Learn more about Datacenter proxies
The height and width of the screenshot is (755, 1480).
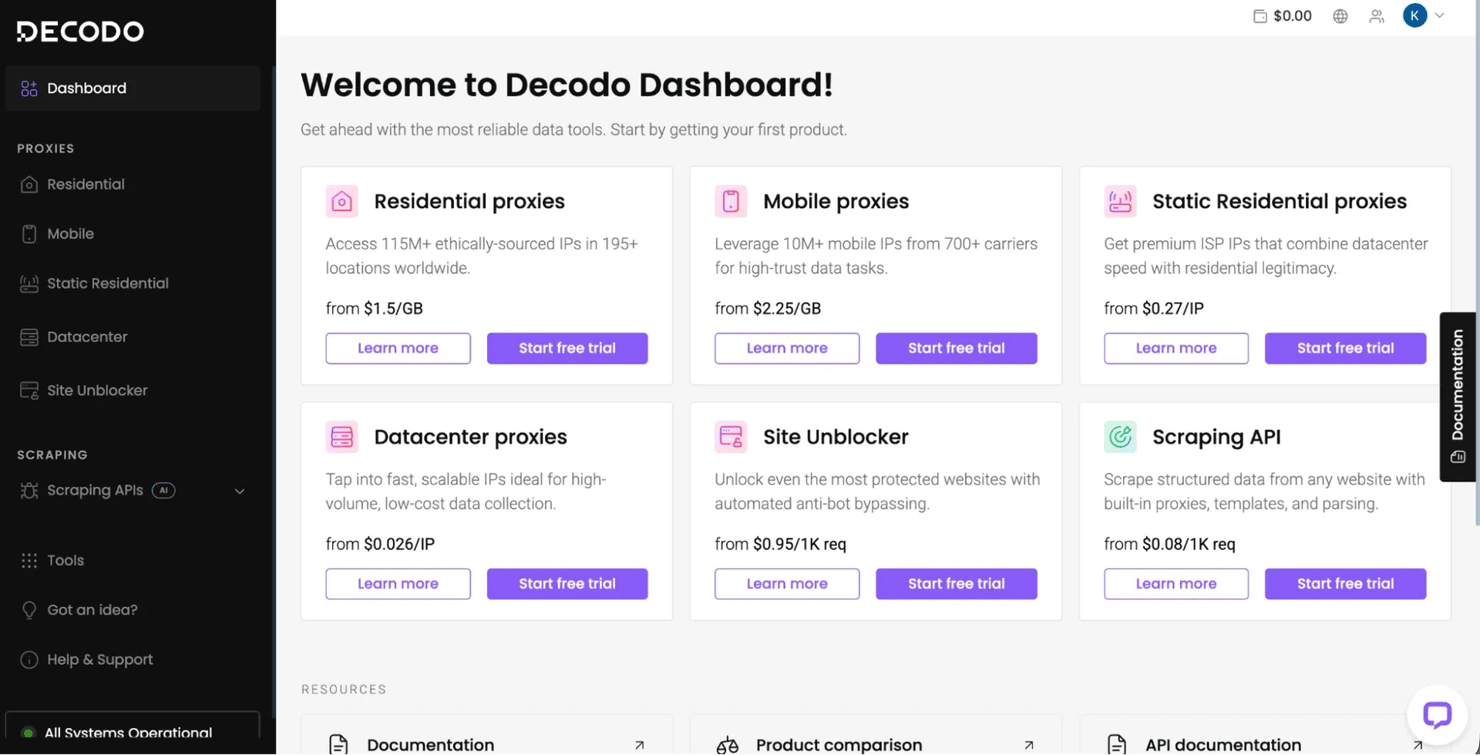pyautogui.click(x=398, y=584)
